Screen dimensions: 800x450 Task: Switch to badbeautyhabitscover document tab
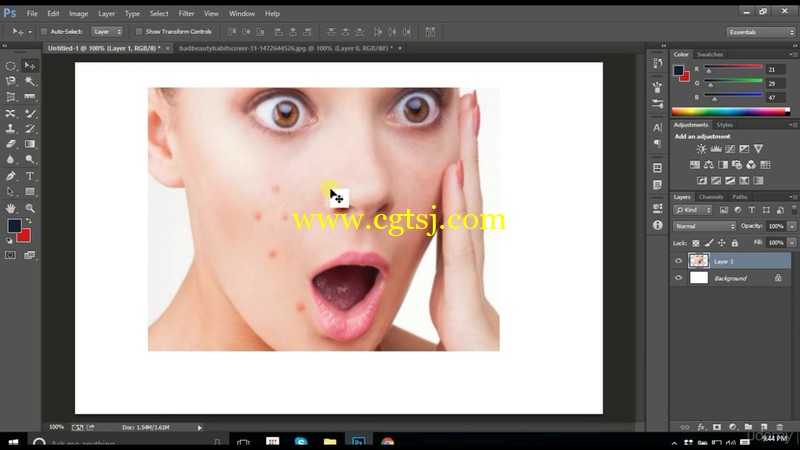pyautogui.click(x=286, y=48)
